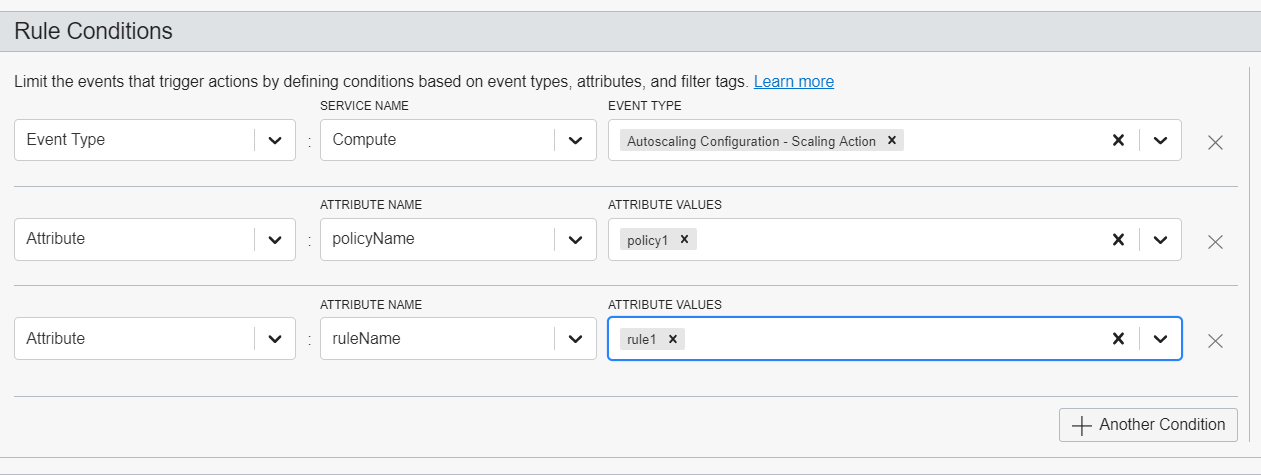This screenshot has width=1261, height=475.
Task: Remove the policyName attribute condition row
Action: 1215,241
